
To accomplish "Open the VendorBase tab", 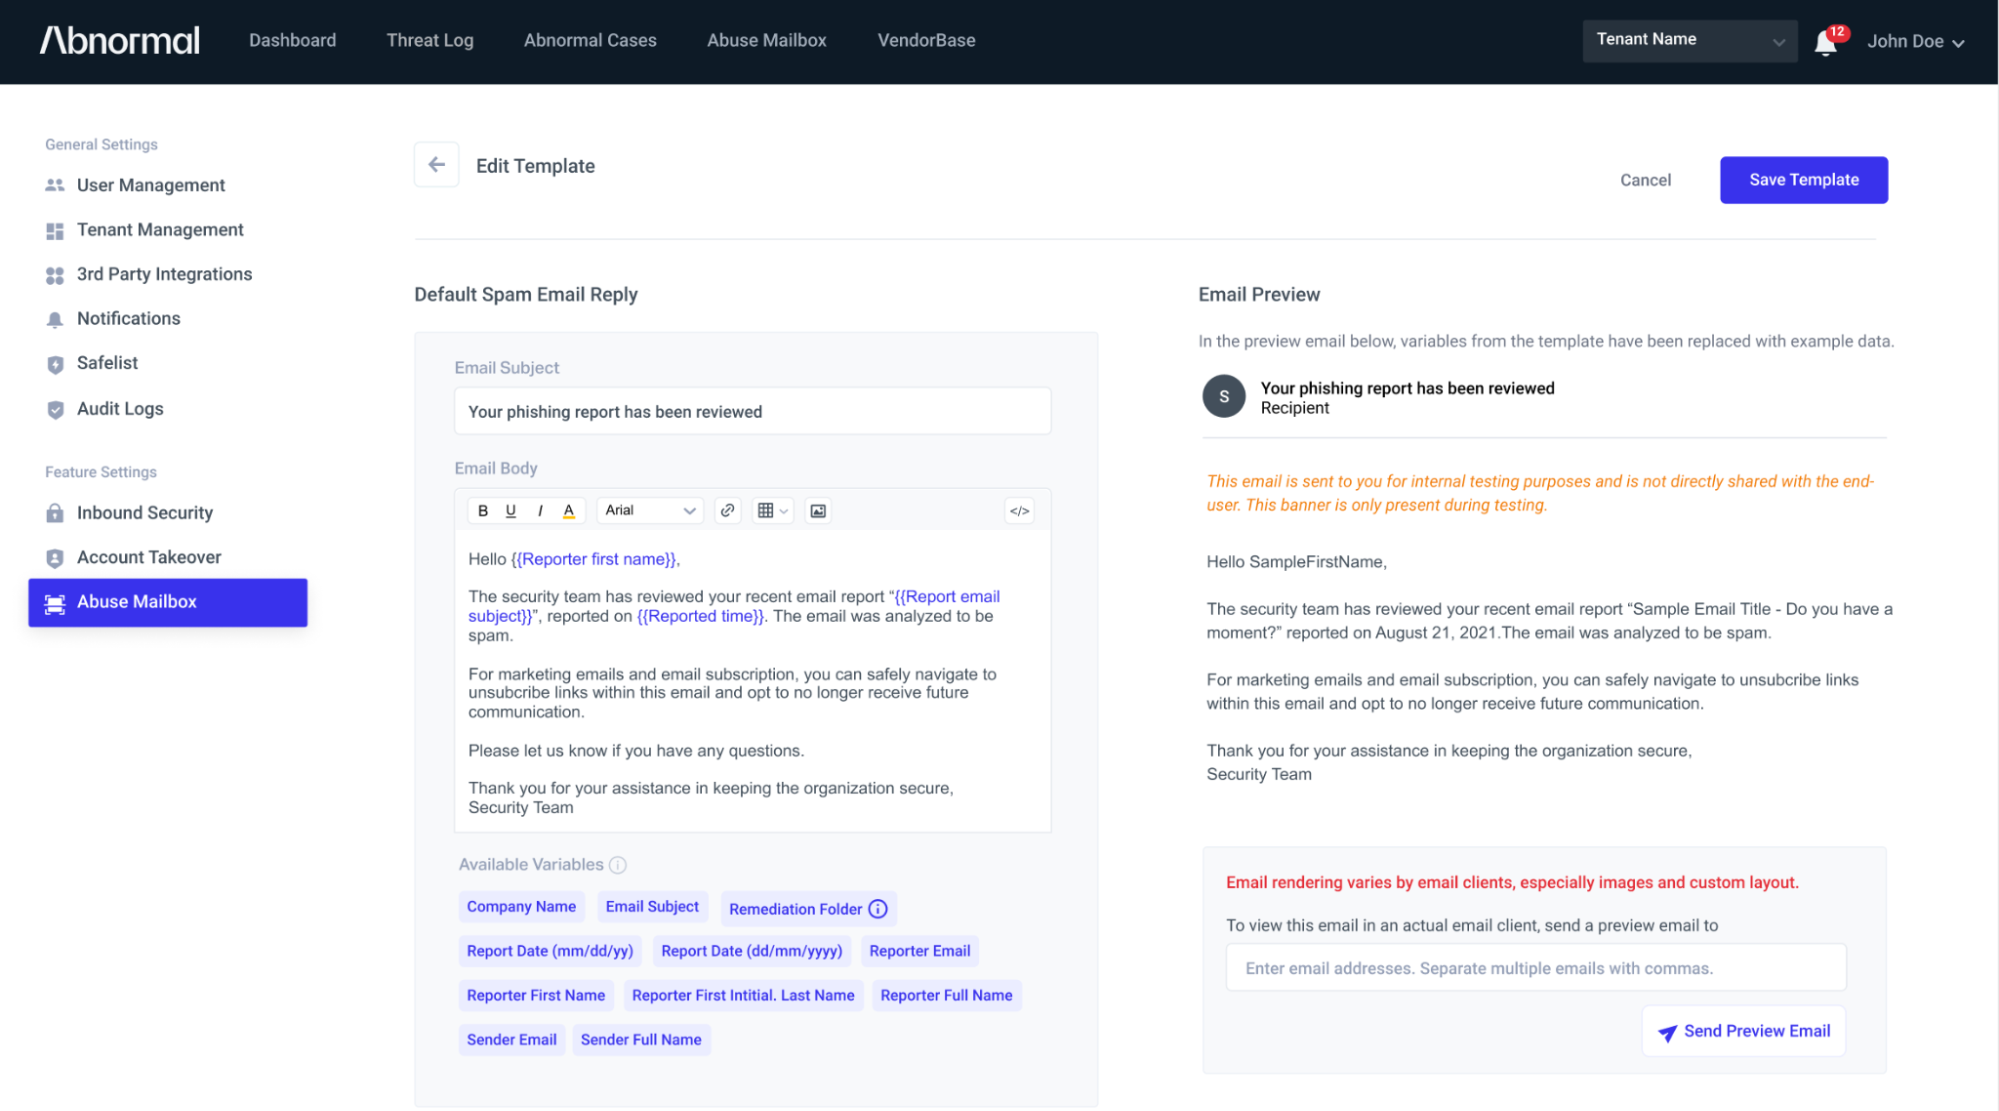I will click(926, 40).
